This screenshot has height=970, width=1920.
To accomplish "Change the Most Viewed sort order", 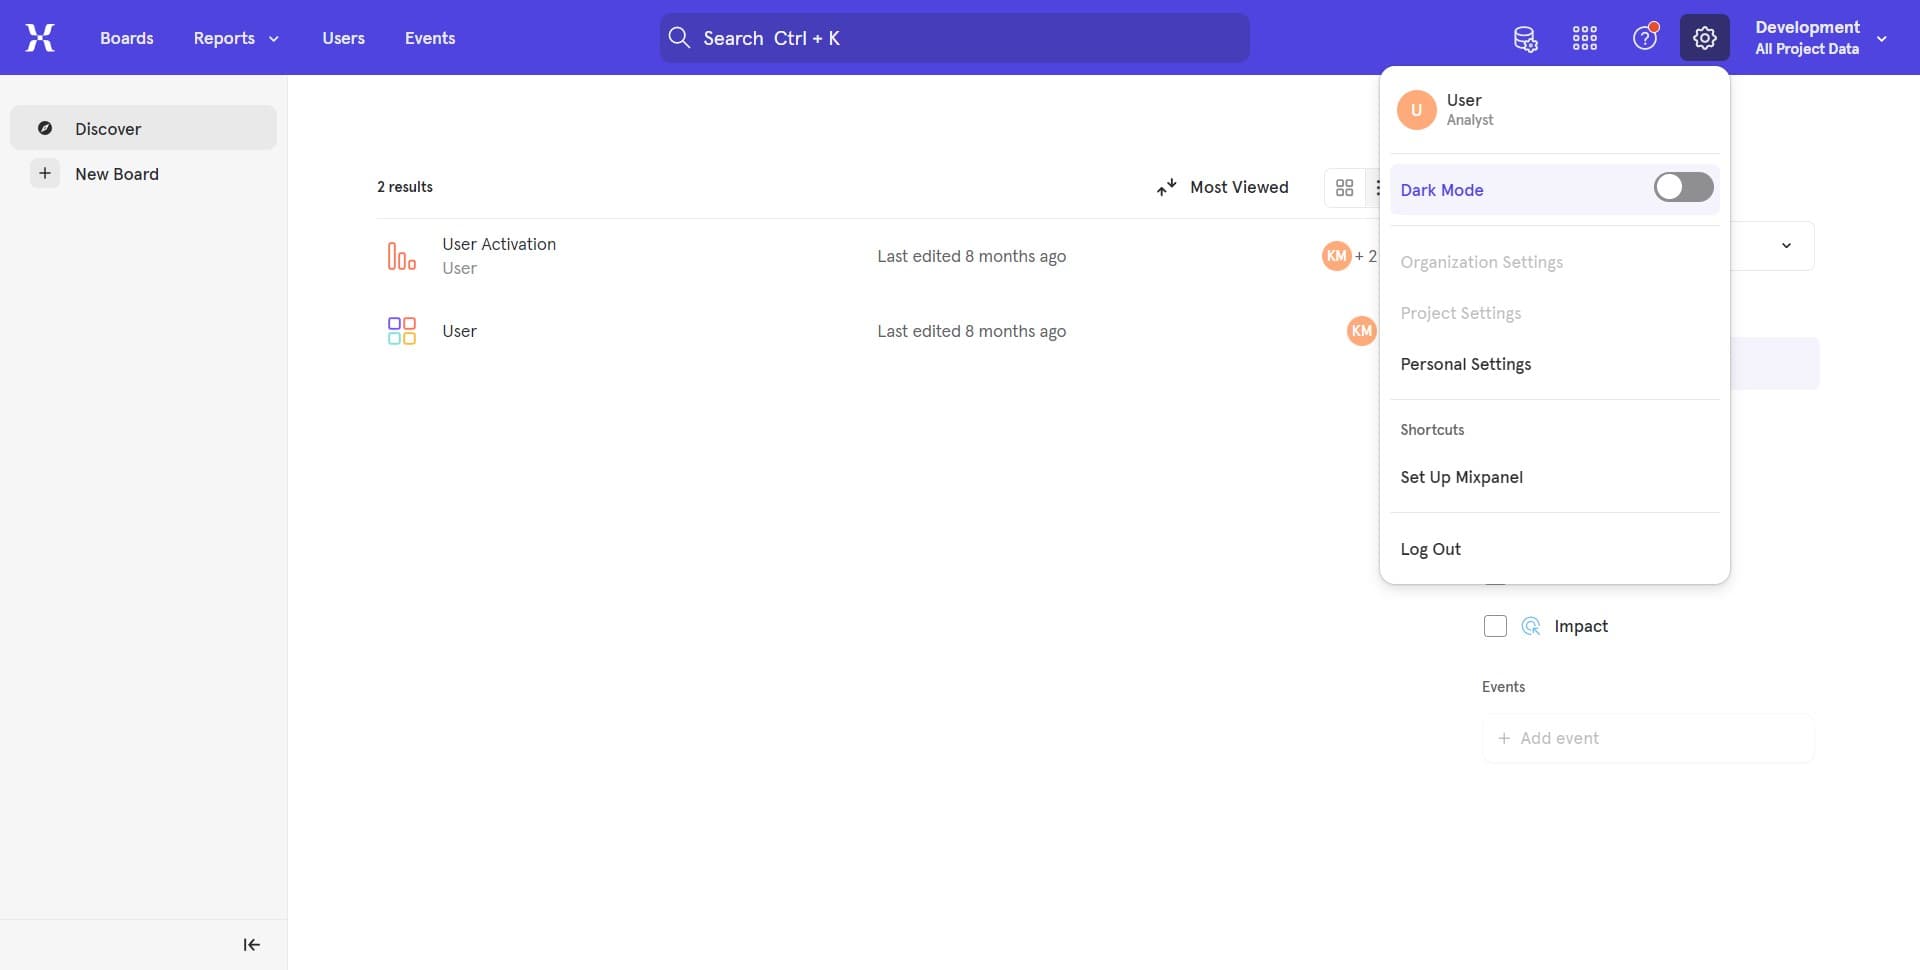I will pos(1223,188).
